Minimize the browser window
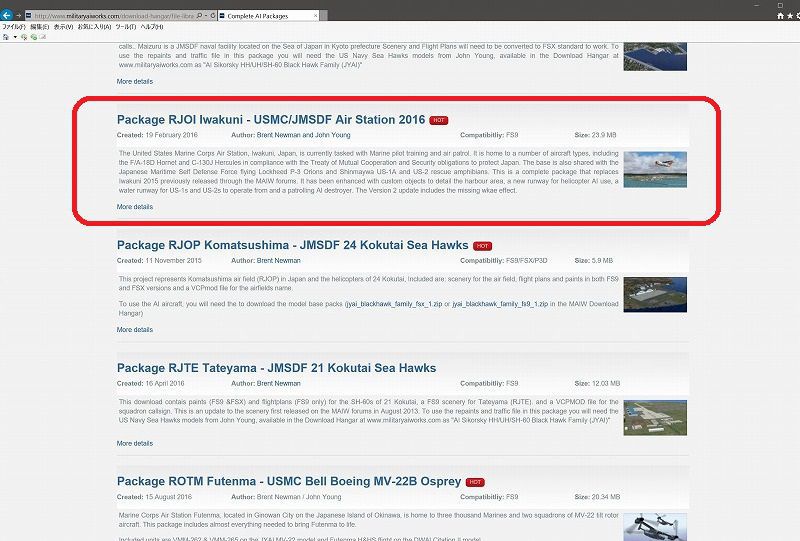The width and height of the screenshot is (800, 541). (x=757, y=5)
